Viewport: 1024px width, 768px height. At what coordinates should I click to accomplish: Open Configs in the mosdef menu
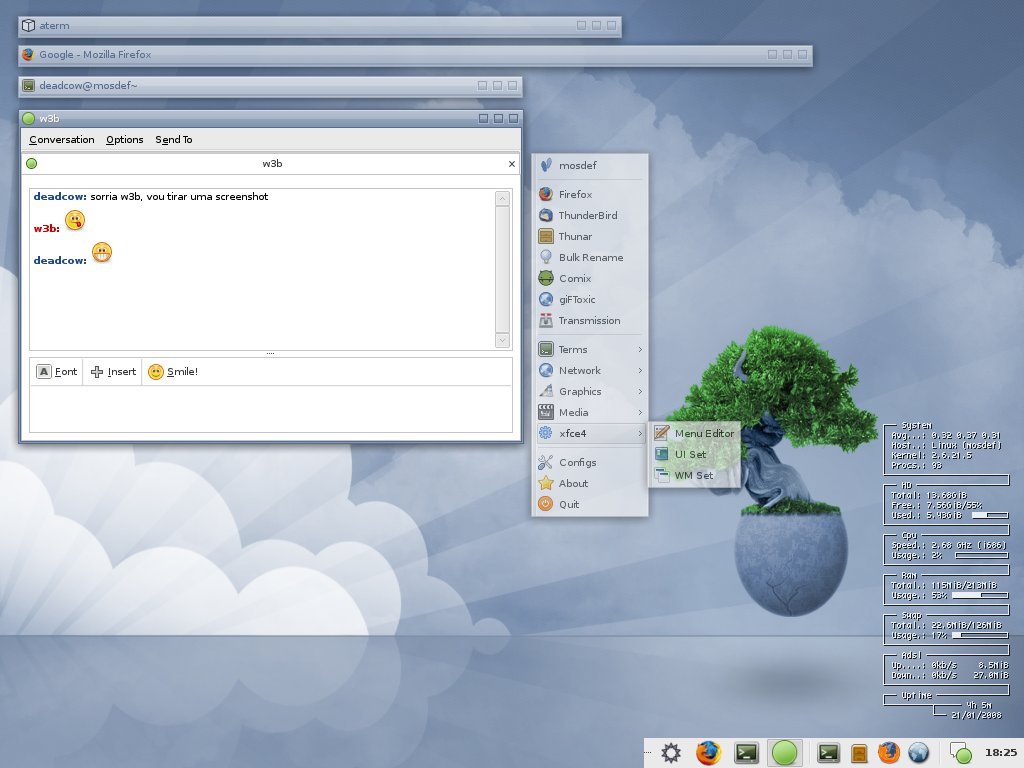tap(590, 462)
